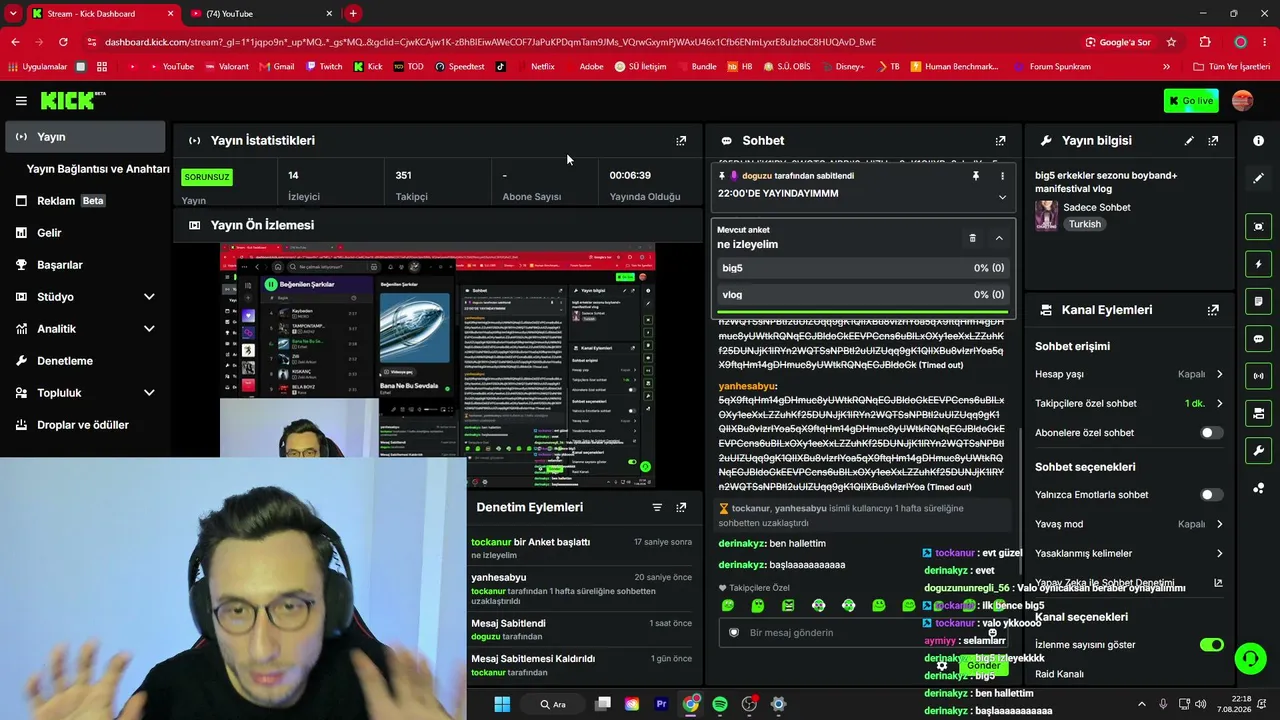Screen dimensions: 1280x720
Task: Switch to the YouTube browser tab
Action: (x=262, y=14)
